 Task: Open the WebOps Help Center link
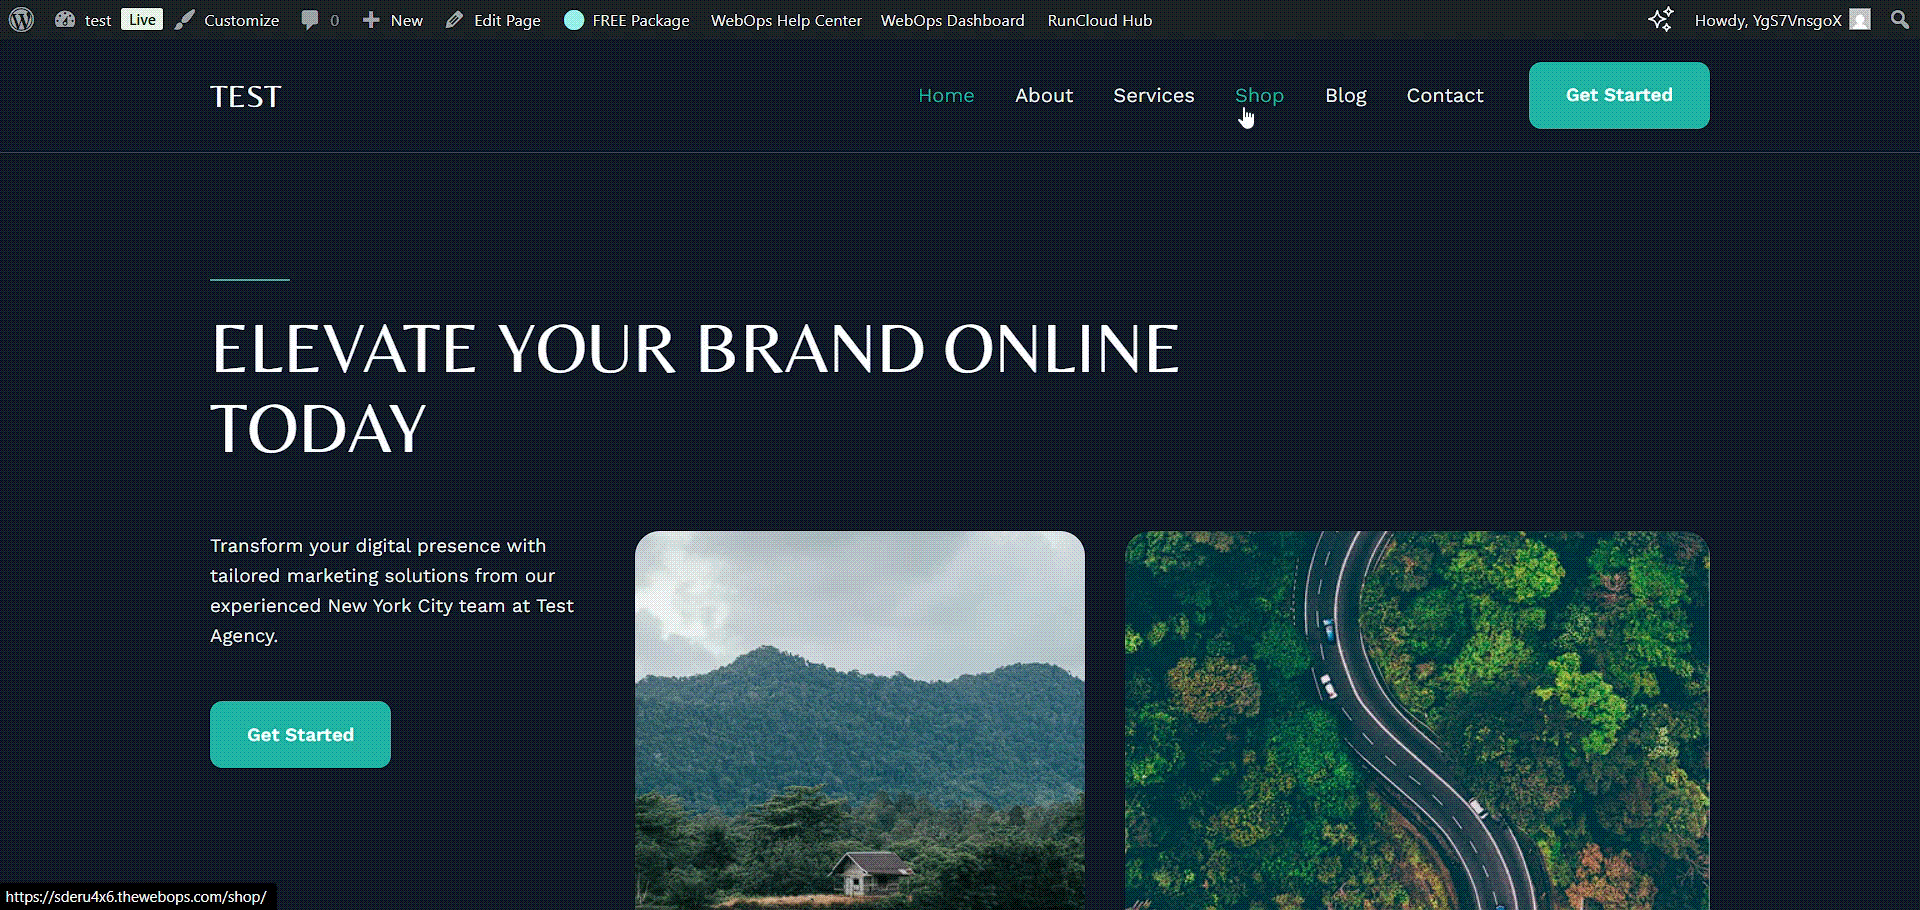[786, 20]
